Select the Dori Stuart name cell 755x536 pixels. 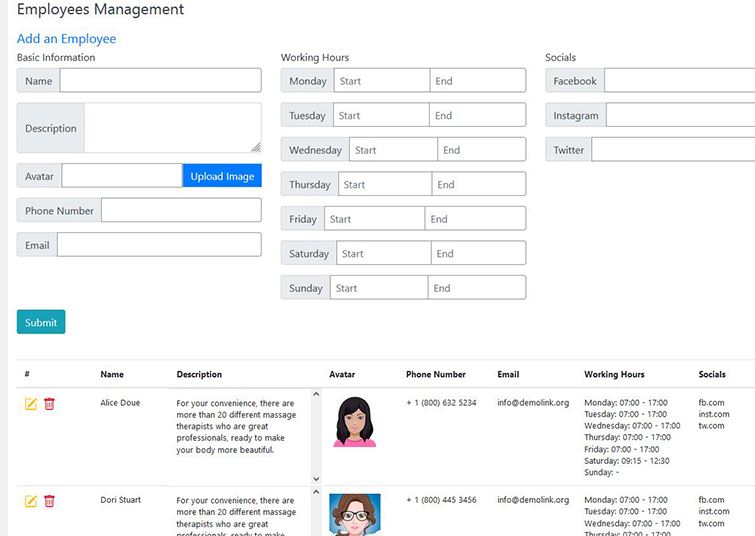pyautogui.click(x=120, y=500)
